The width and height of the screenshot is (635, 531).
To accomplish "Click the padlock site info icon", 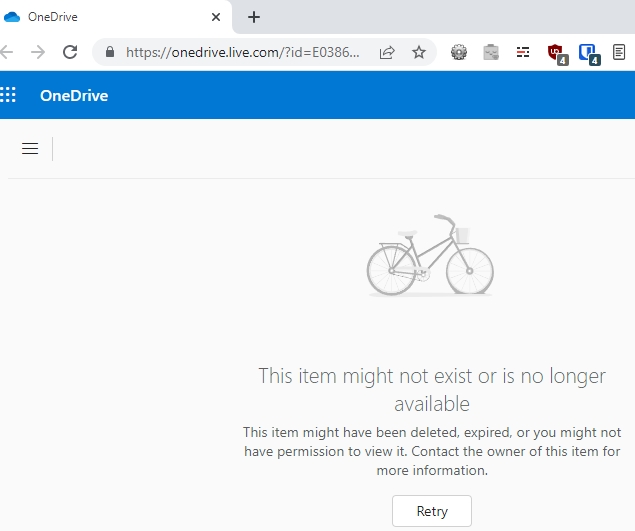I will pyautogui.click(x=110, y=52).
